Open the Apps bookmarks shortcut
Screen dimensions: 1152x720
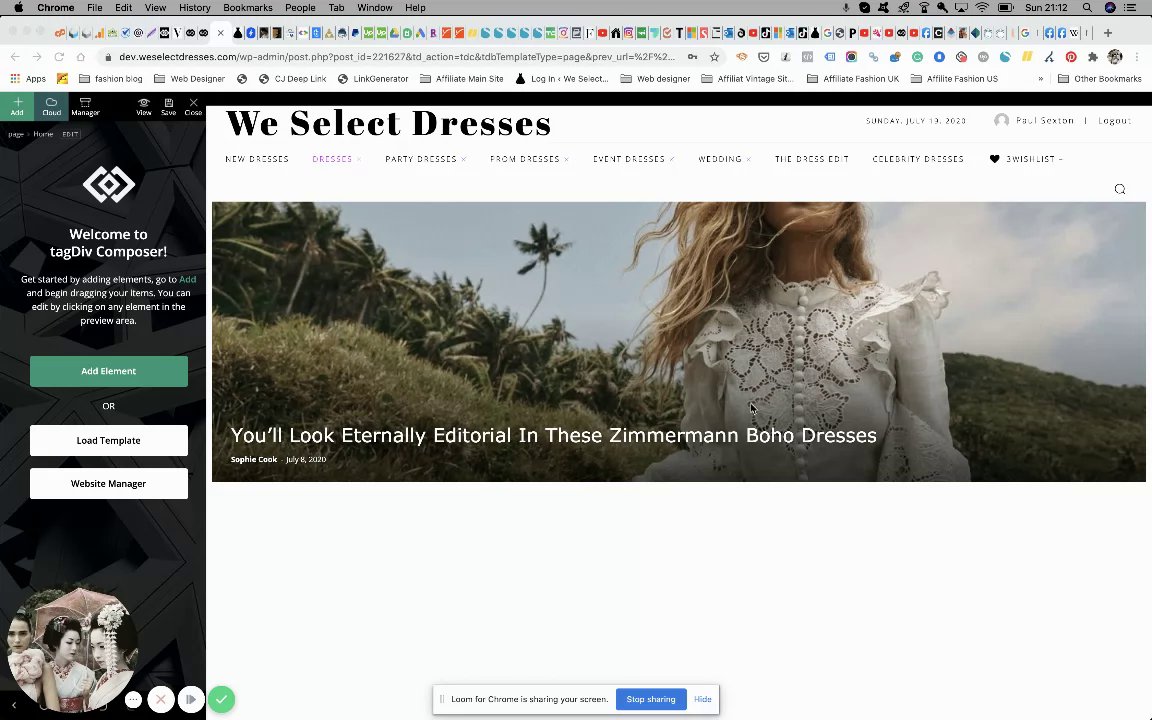28,79
